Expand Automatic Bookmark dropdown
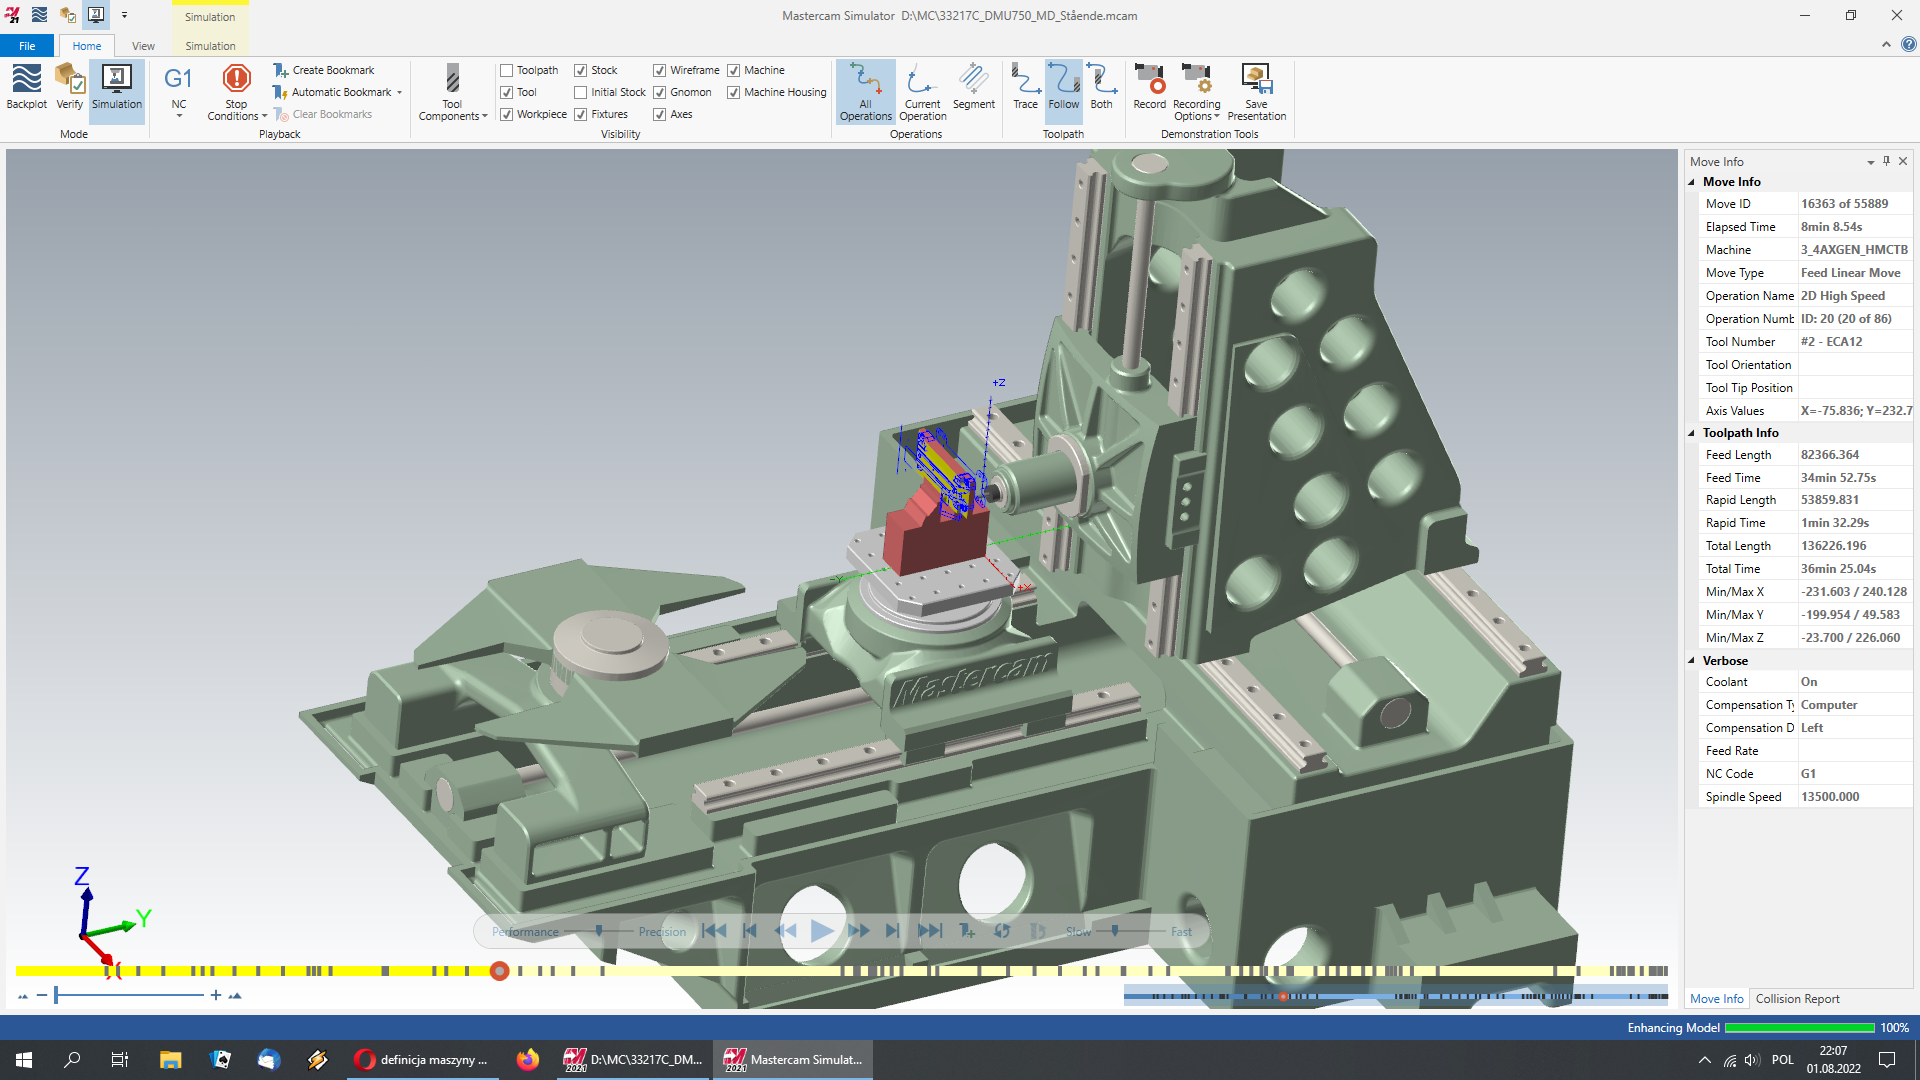The height and width of the screenshot is (1080, 1920). click(x=399, y=93)
